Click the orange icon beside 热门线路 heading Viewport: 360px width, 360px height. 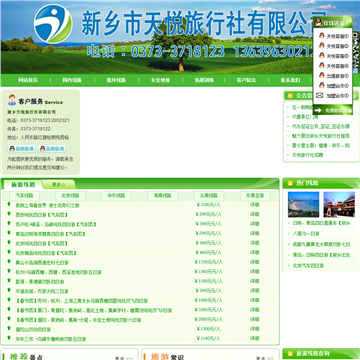tap(290, 183)
